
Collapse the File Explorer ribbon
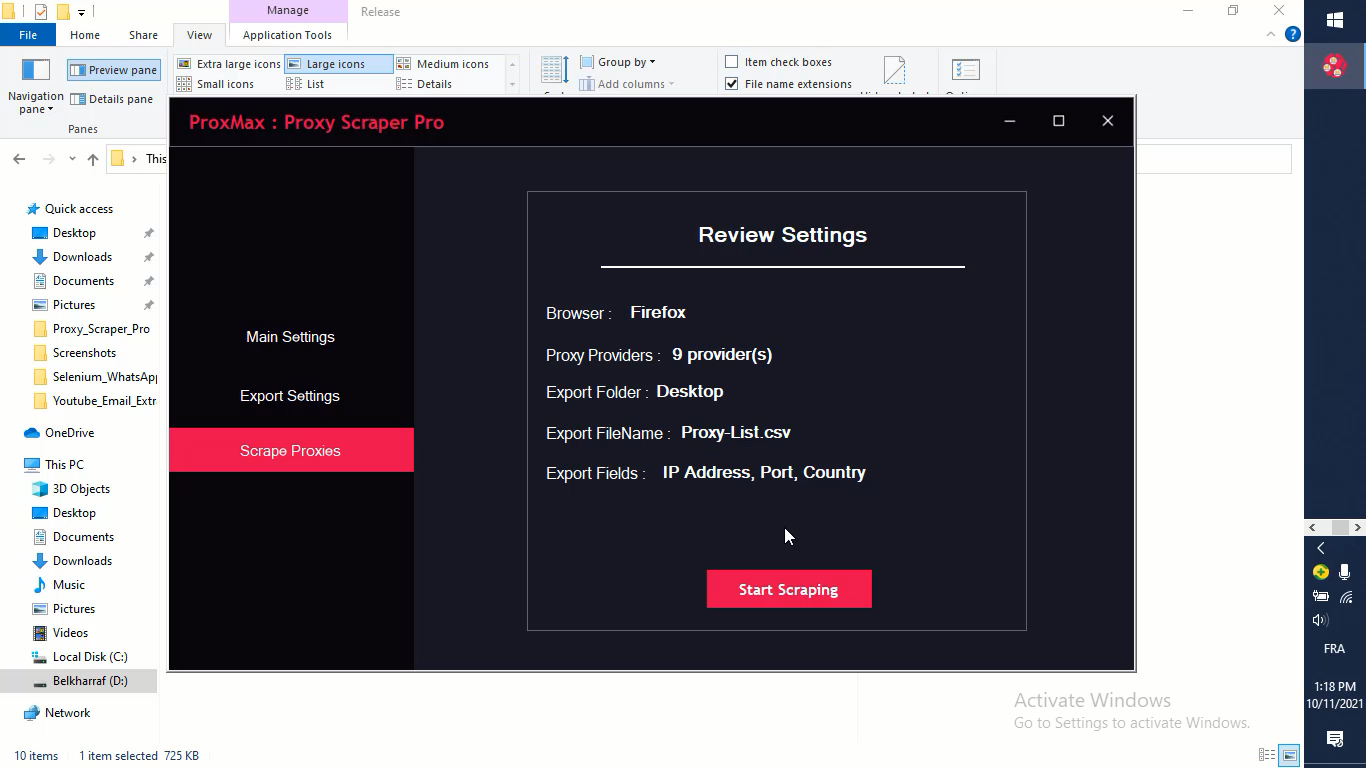pos(1271,34)
